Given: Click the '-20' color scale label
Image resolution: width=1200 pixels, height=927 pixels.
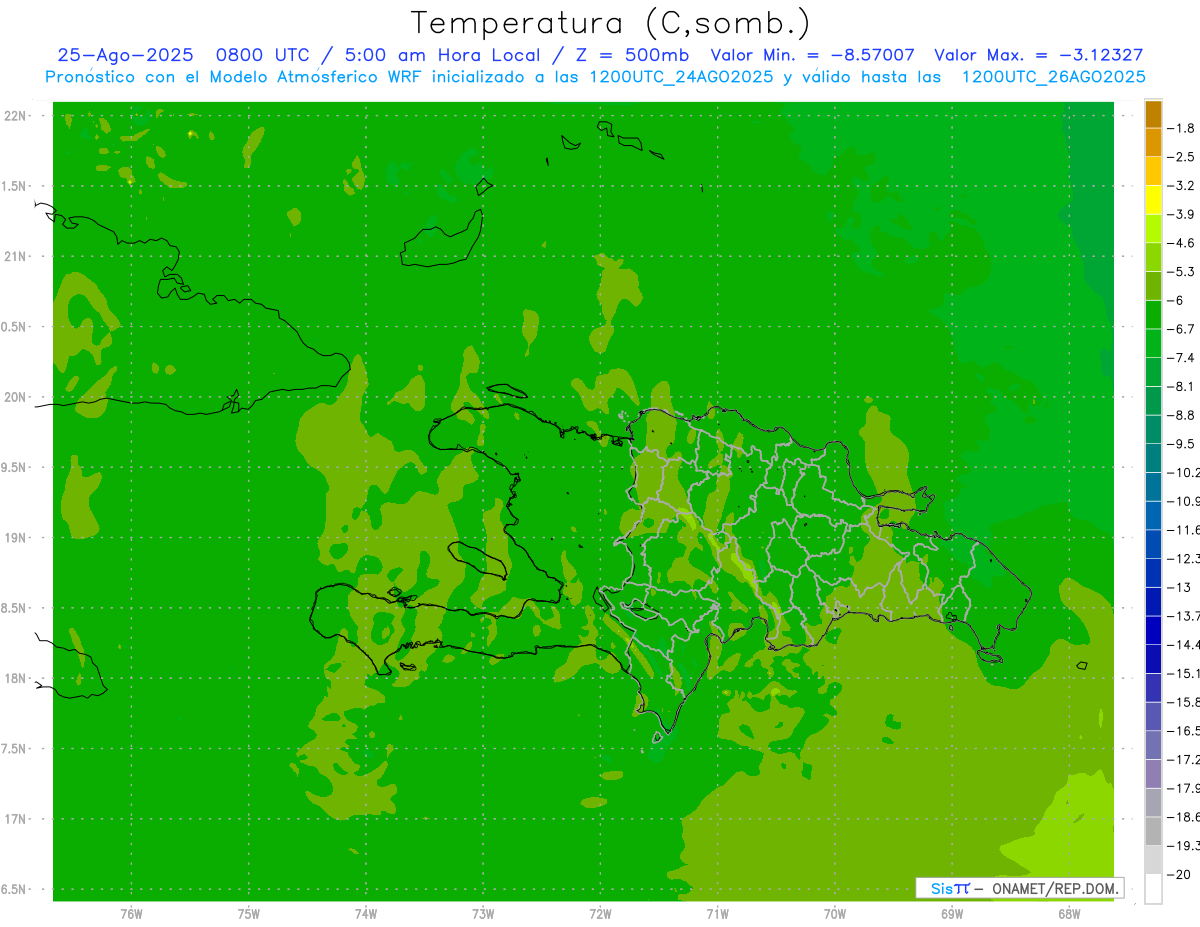Looking at the screenshot, I should [1178, 874].
